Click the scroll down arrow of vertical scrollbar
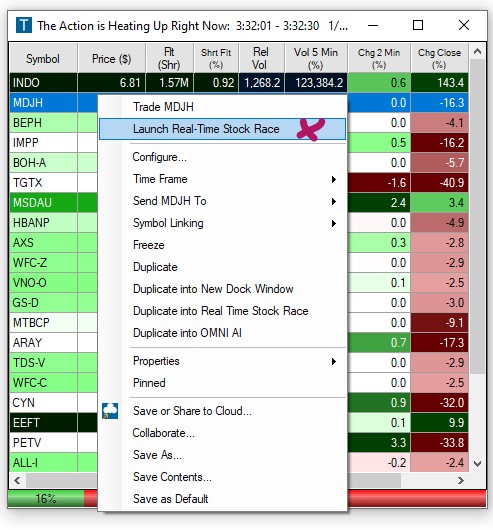Image resolution: width=493 pixels, height=530 pixels. click(x=477, y=464)
